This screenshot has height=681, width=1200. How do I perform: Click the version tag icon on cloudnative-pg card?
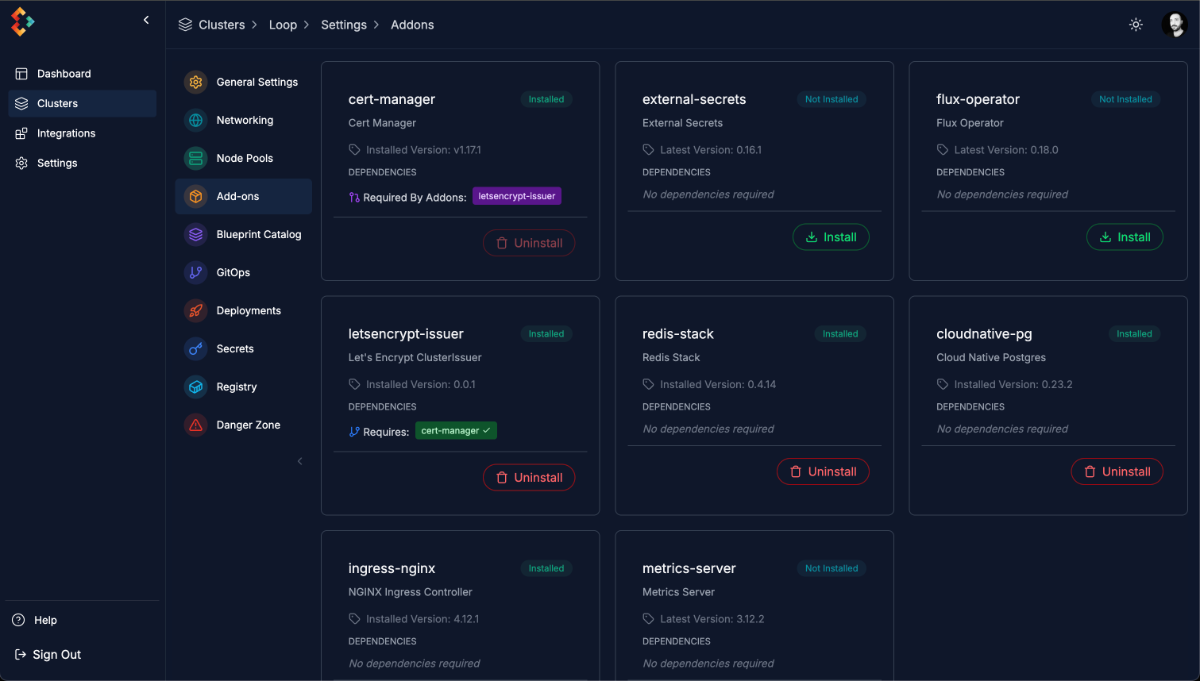coord(942,384)
